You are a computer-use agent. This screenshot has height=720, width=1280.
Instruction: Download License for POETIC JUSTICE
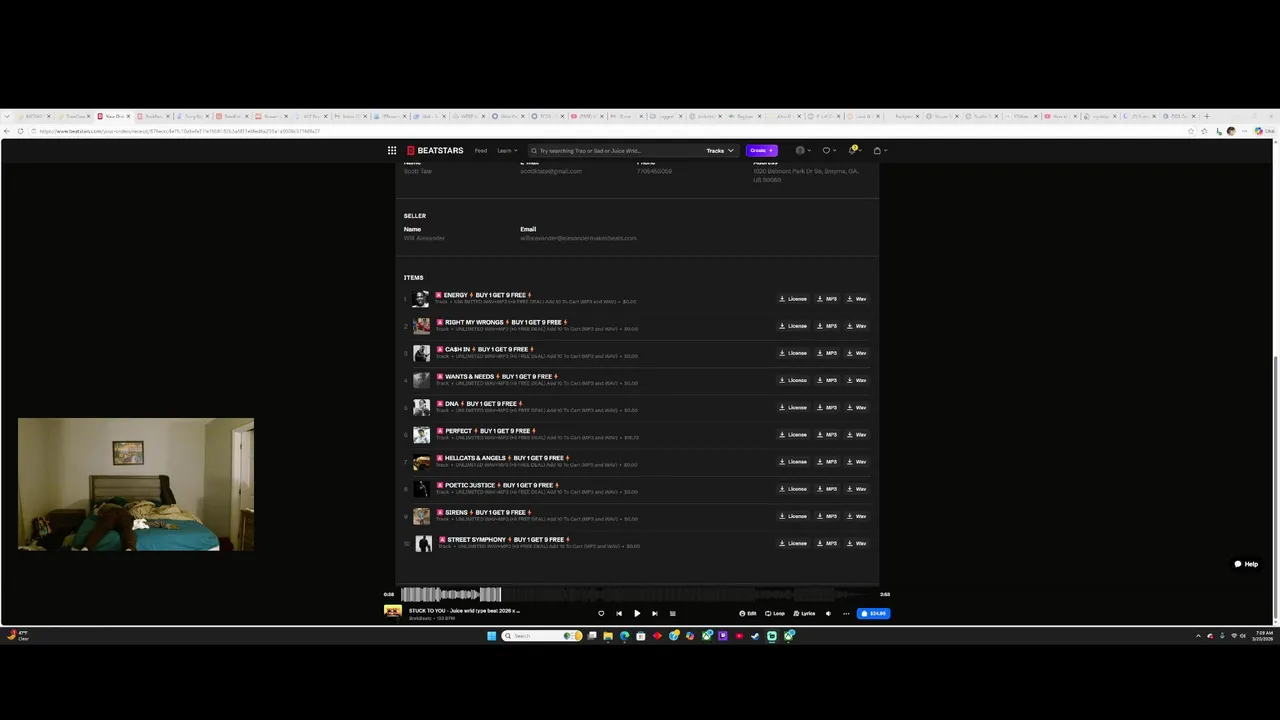coord(793,489)
